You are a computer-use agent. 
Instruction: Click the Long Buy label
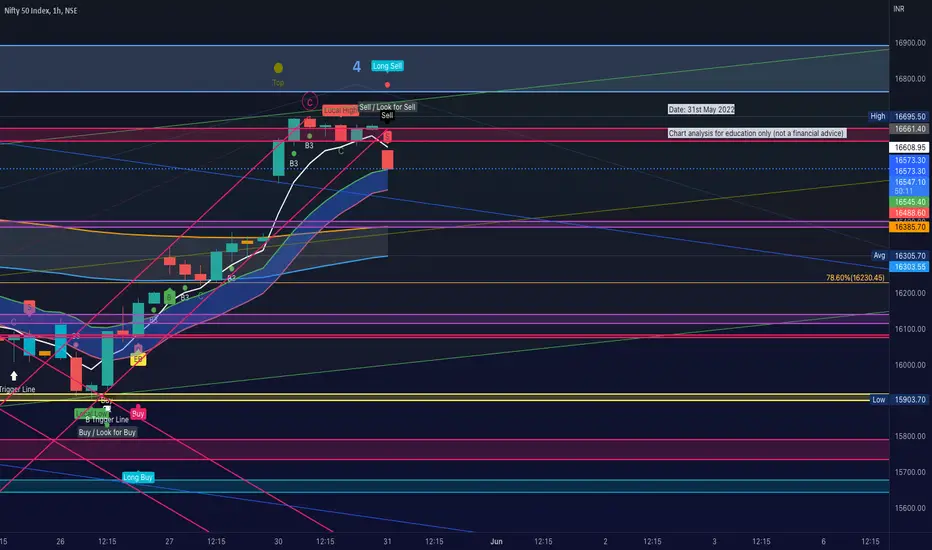click(x=138, y=477)
